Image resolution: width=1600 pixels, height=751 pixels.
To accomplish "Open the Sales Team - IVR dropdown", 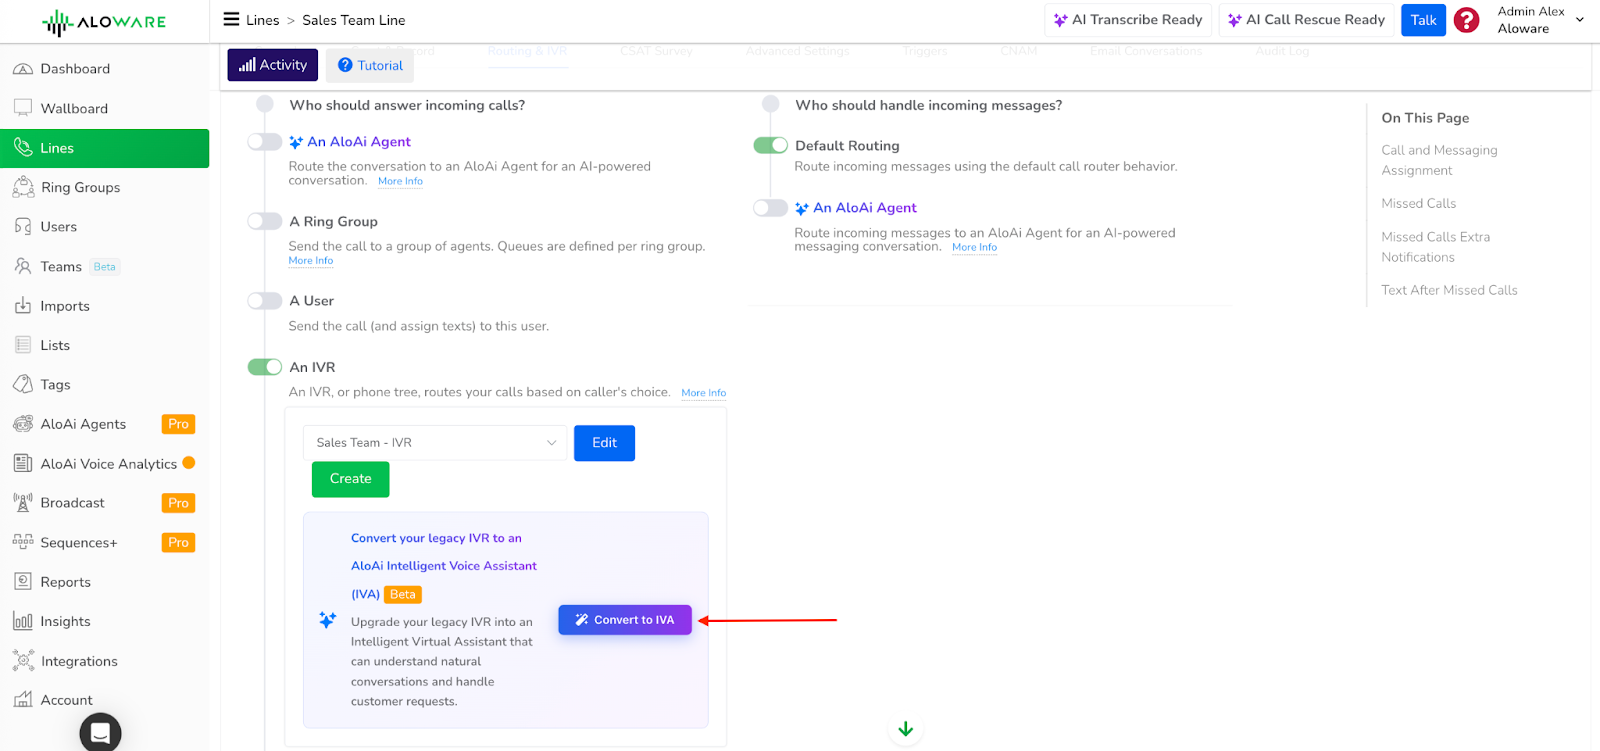I will coord(435,443).
